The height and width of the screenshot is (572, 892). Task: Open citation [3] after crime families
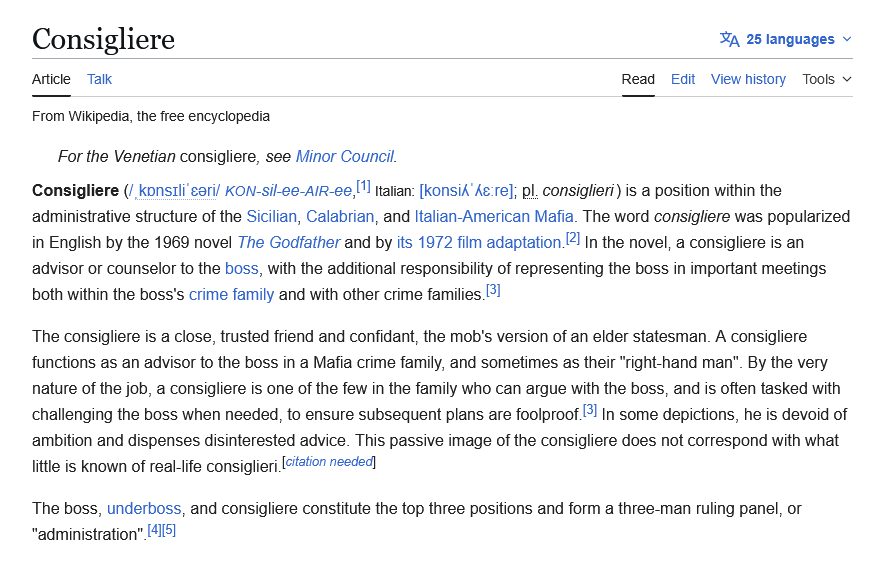(493, 290)
